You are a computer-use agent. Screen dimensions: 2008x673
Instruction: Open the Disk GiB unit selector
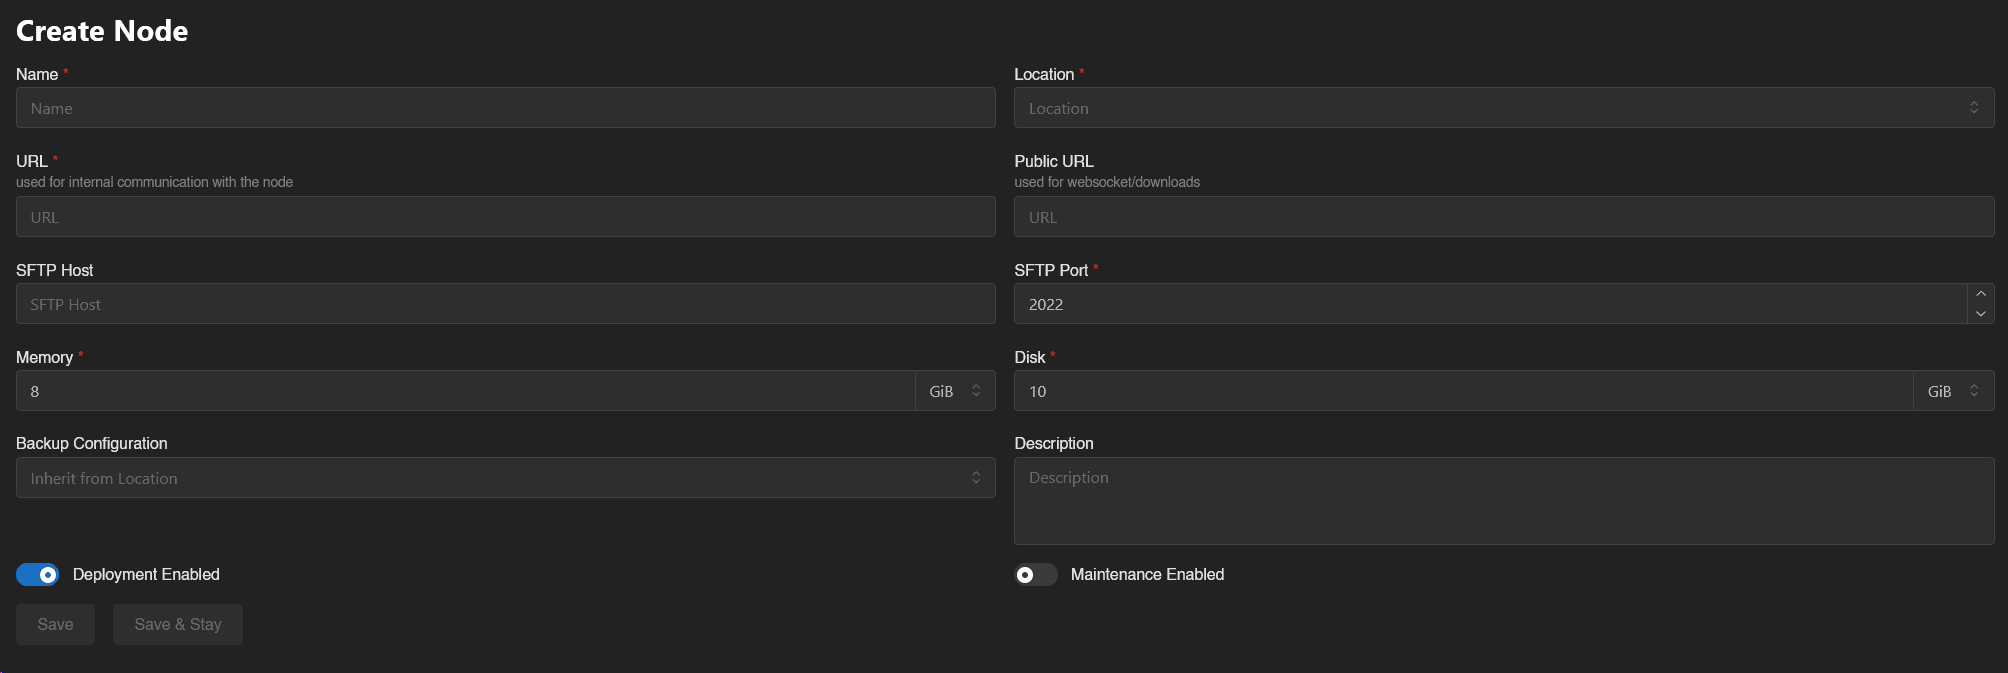click(x=1953, y=391)
